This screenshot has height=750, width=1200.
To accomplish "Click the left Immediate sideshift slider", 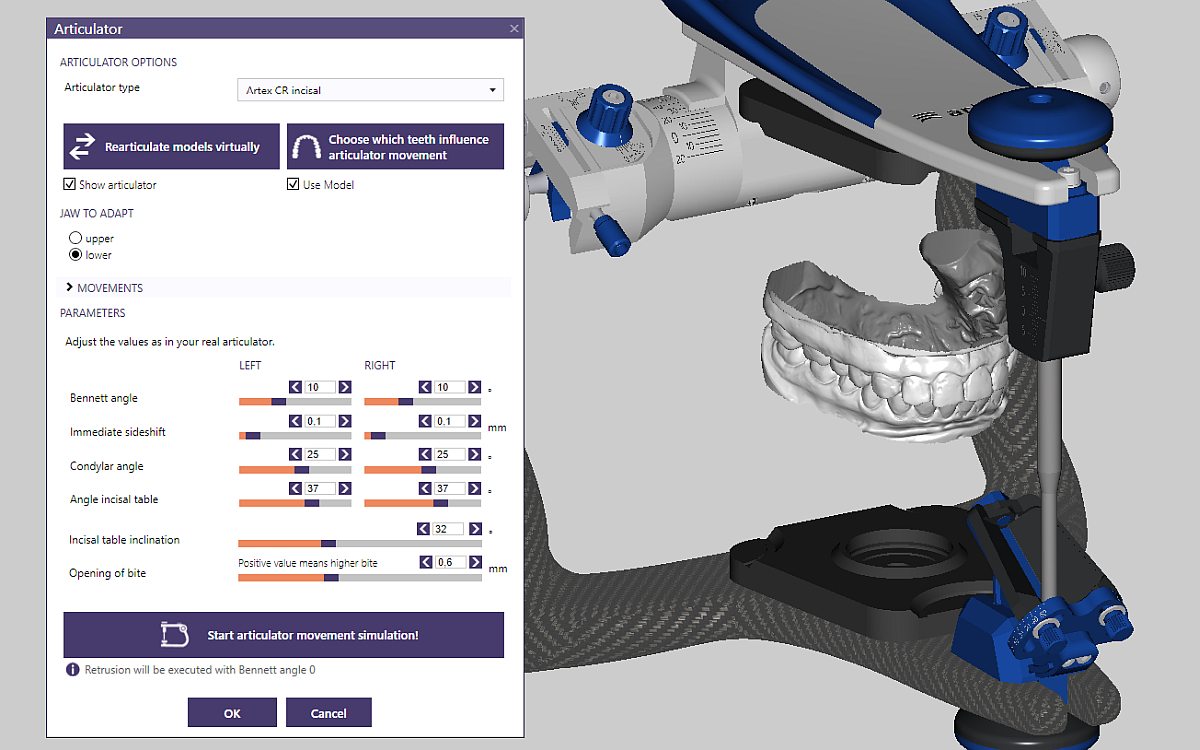I will 295,436.
